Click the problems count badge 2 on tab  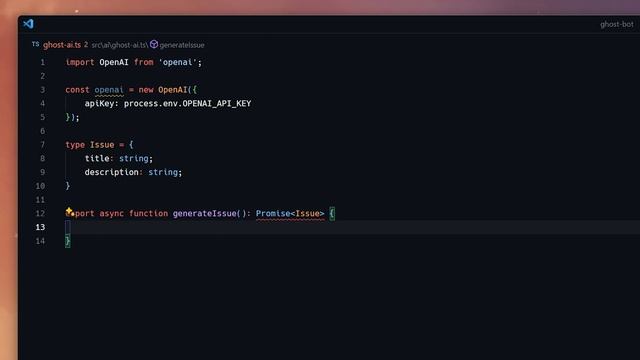[86, 44]
